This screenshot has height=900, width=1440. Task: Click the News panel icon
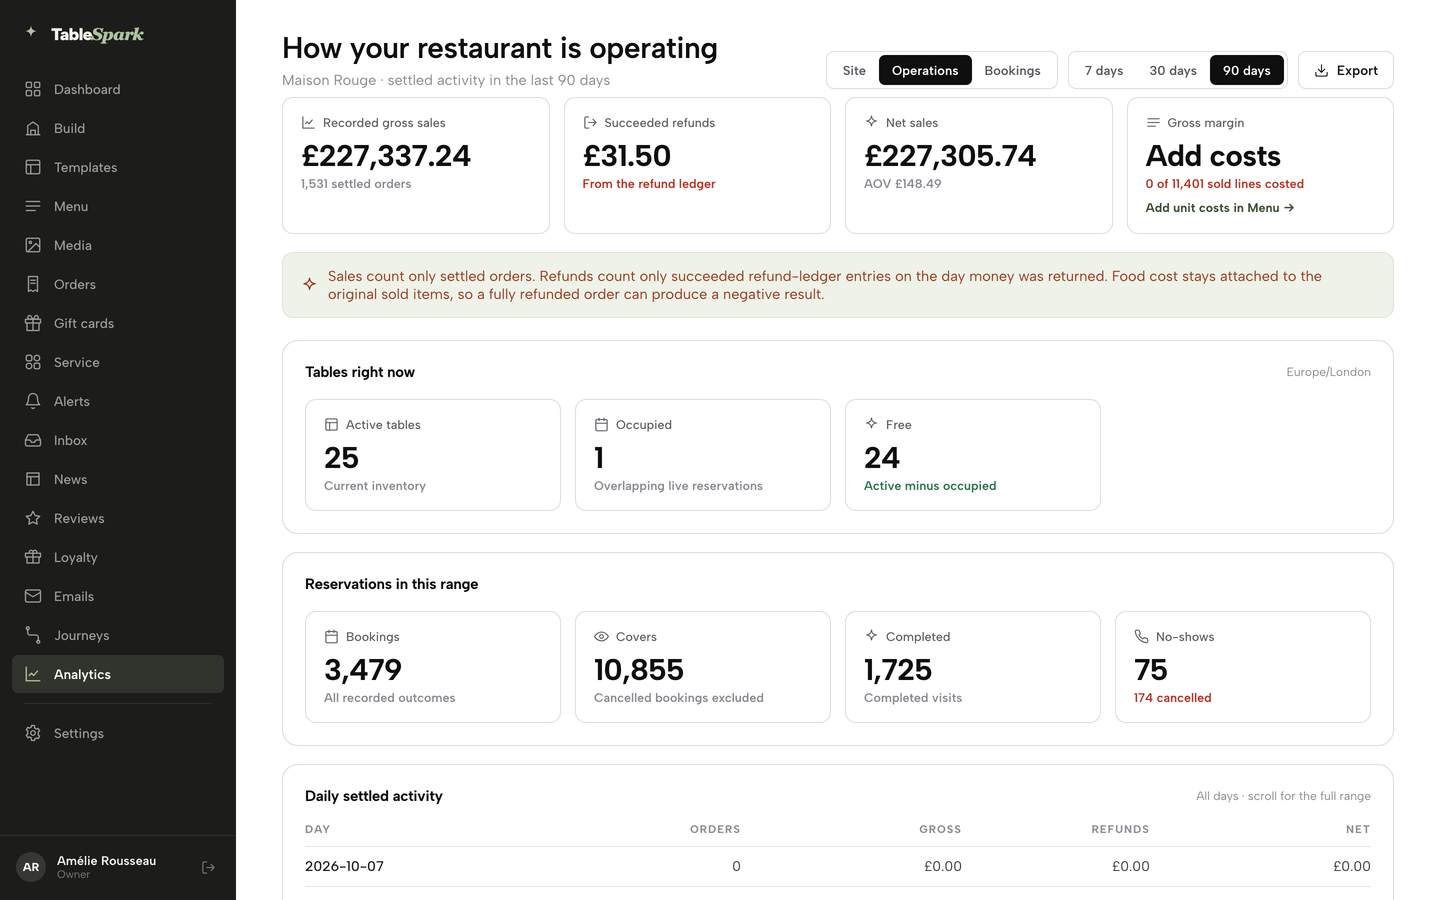coord(33,479)
